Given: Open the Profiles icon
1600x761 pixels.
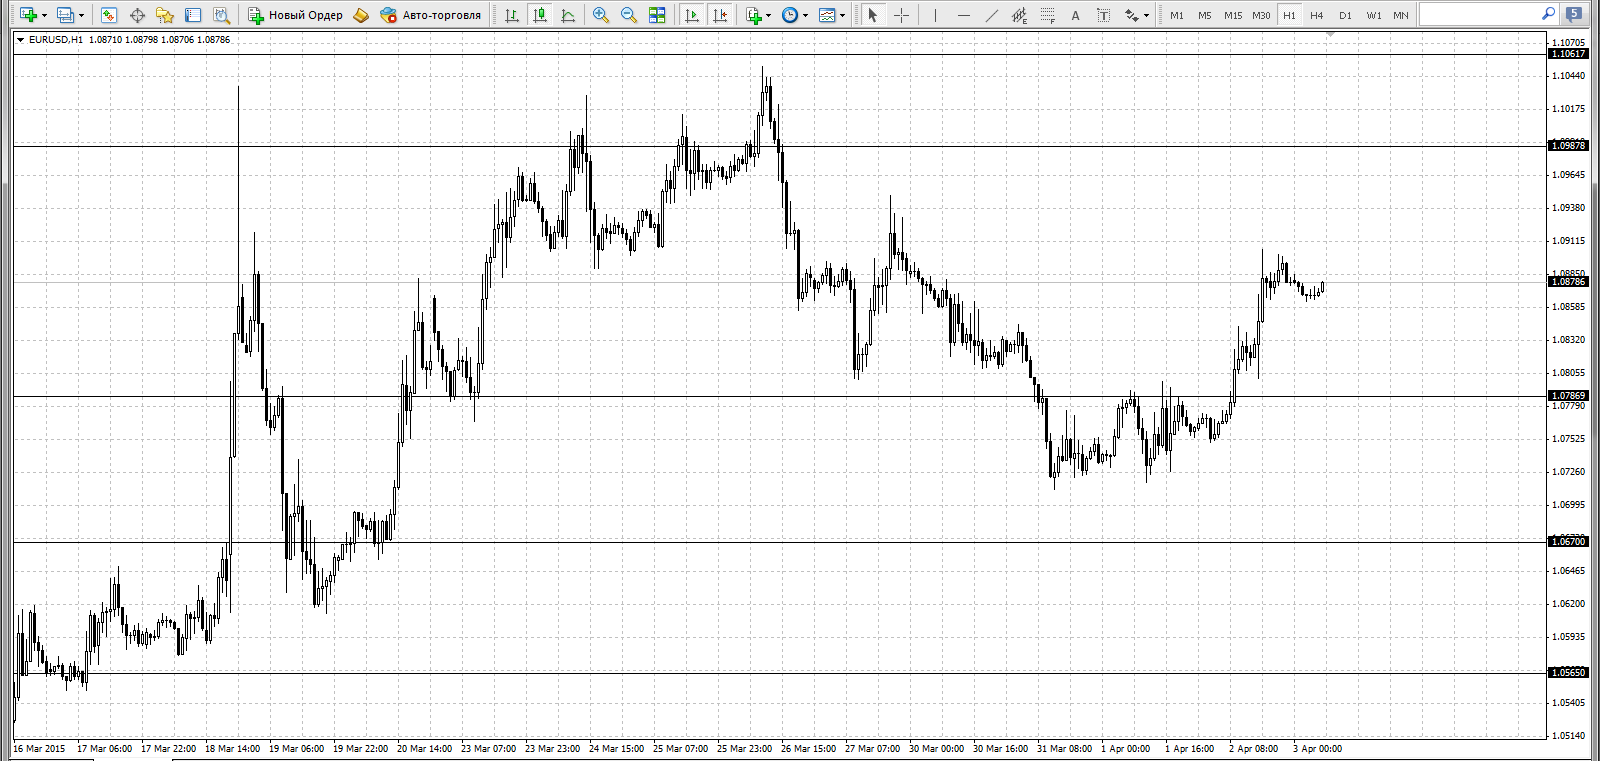Looking at the screenshot, I should pos(65,15).
